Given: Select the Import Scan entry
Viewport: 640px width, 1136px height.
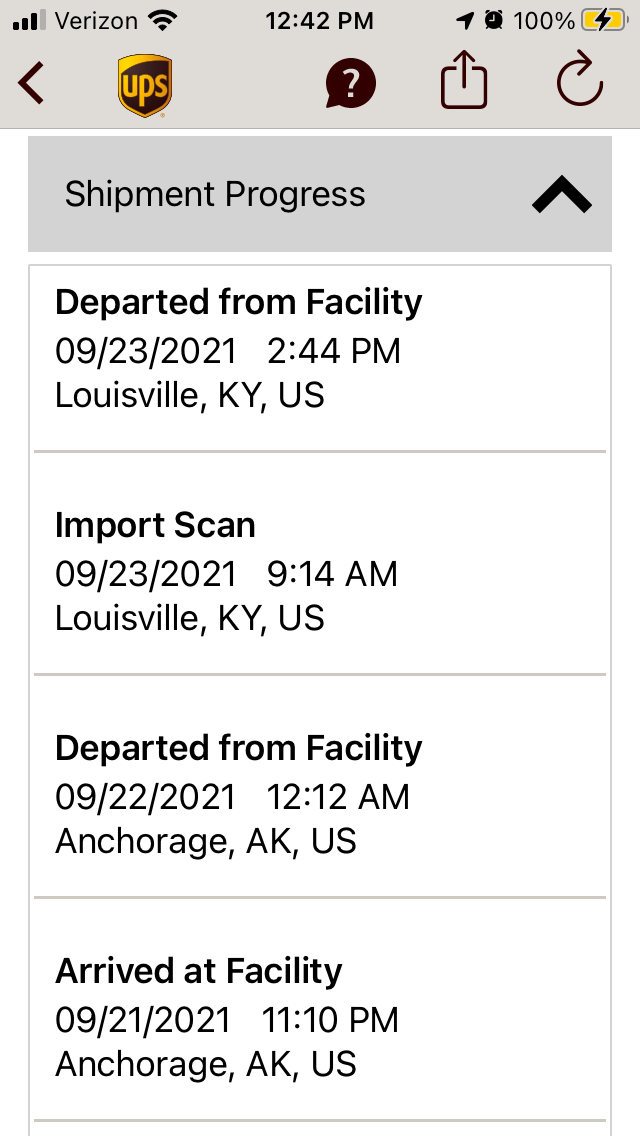Looking at the screenshot, I should [x=320, y=563].
